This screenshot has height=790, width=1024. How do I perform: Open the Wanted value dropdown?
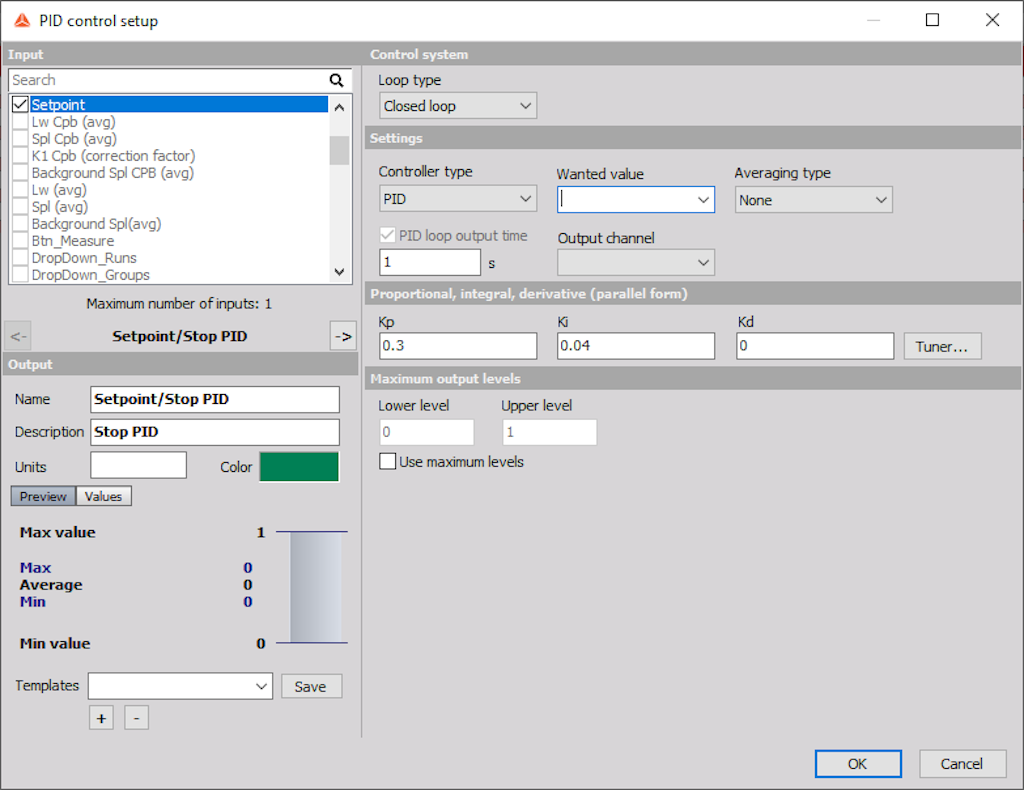click(x=635, y=200)
